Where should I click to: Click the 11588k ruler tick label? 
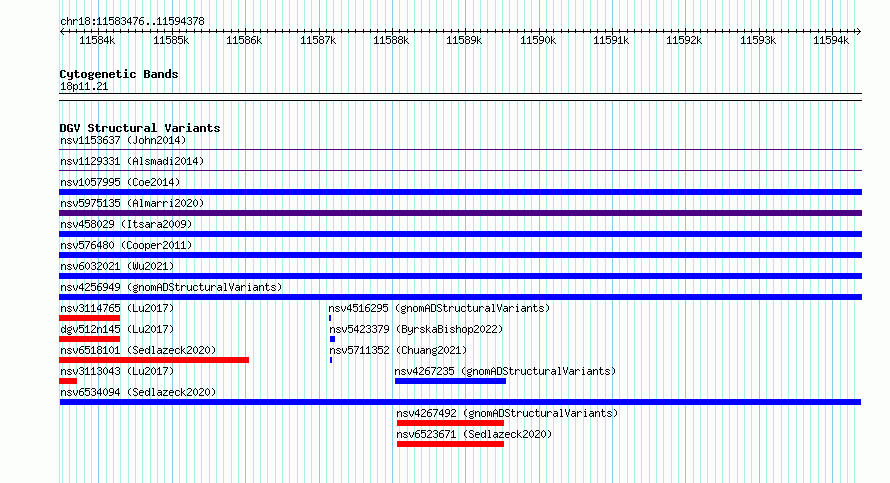click(x=391, y=40)
